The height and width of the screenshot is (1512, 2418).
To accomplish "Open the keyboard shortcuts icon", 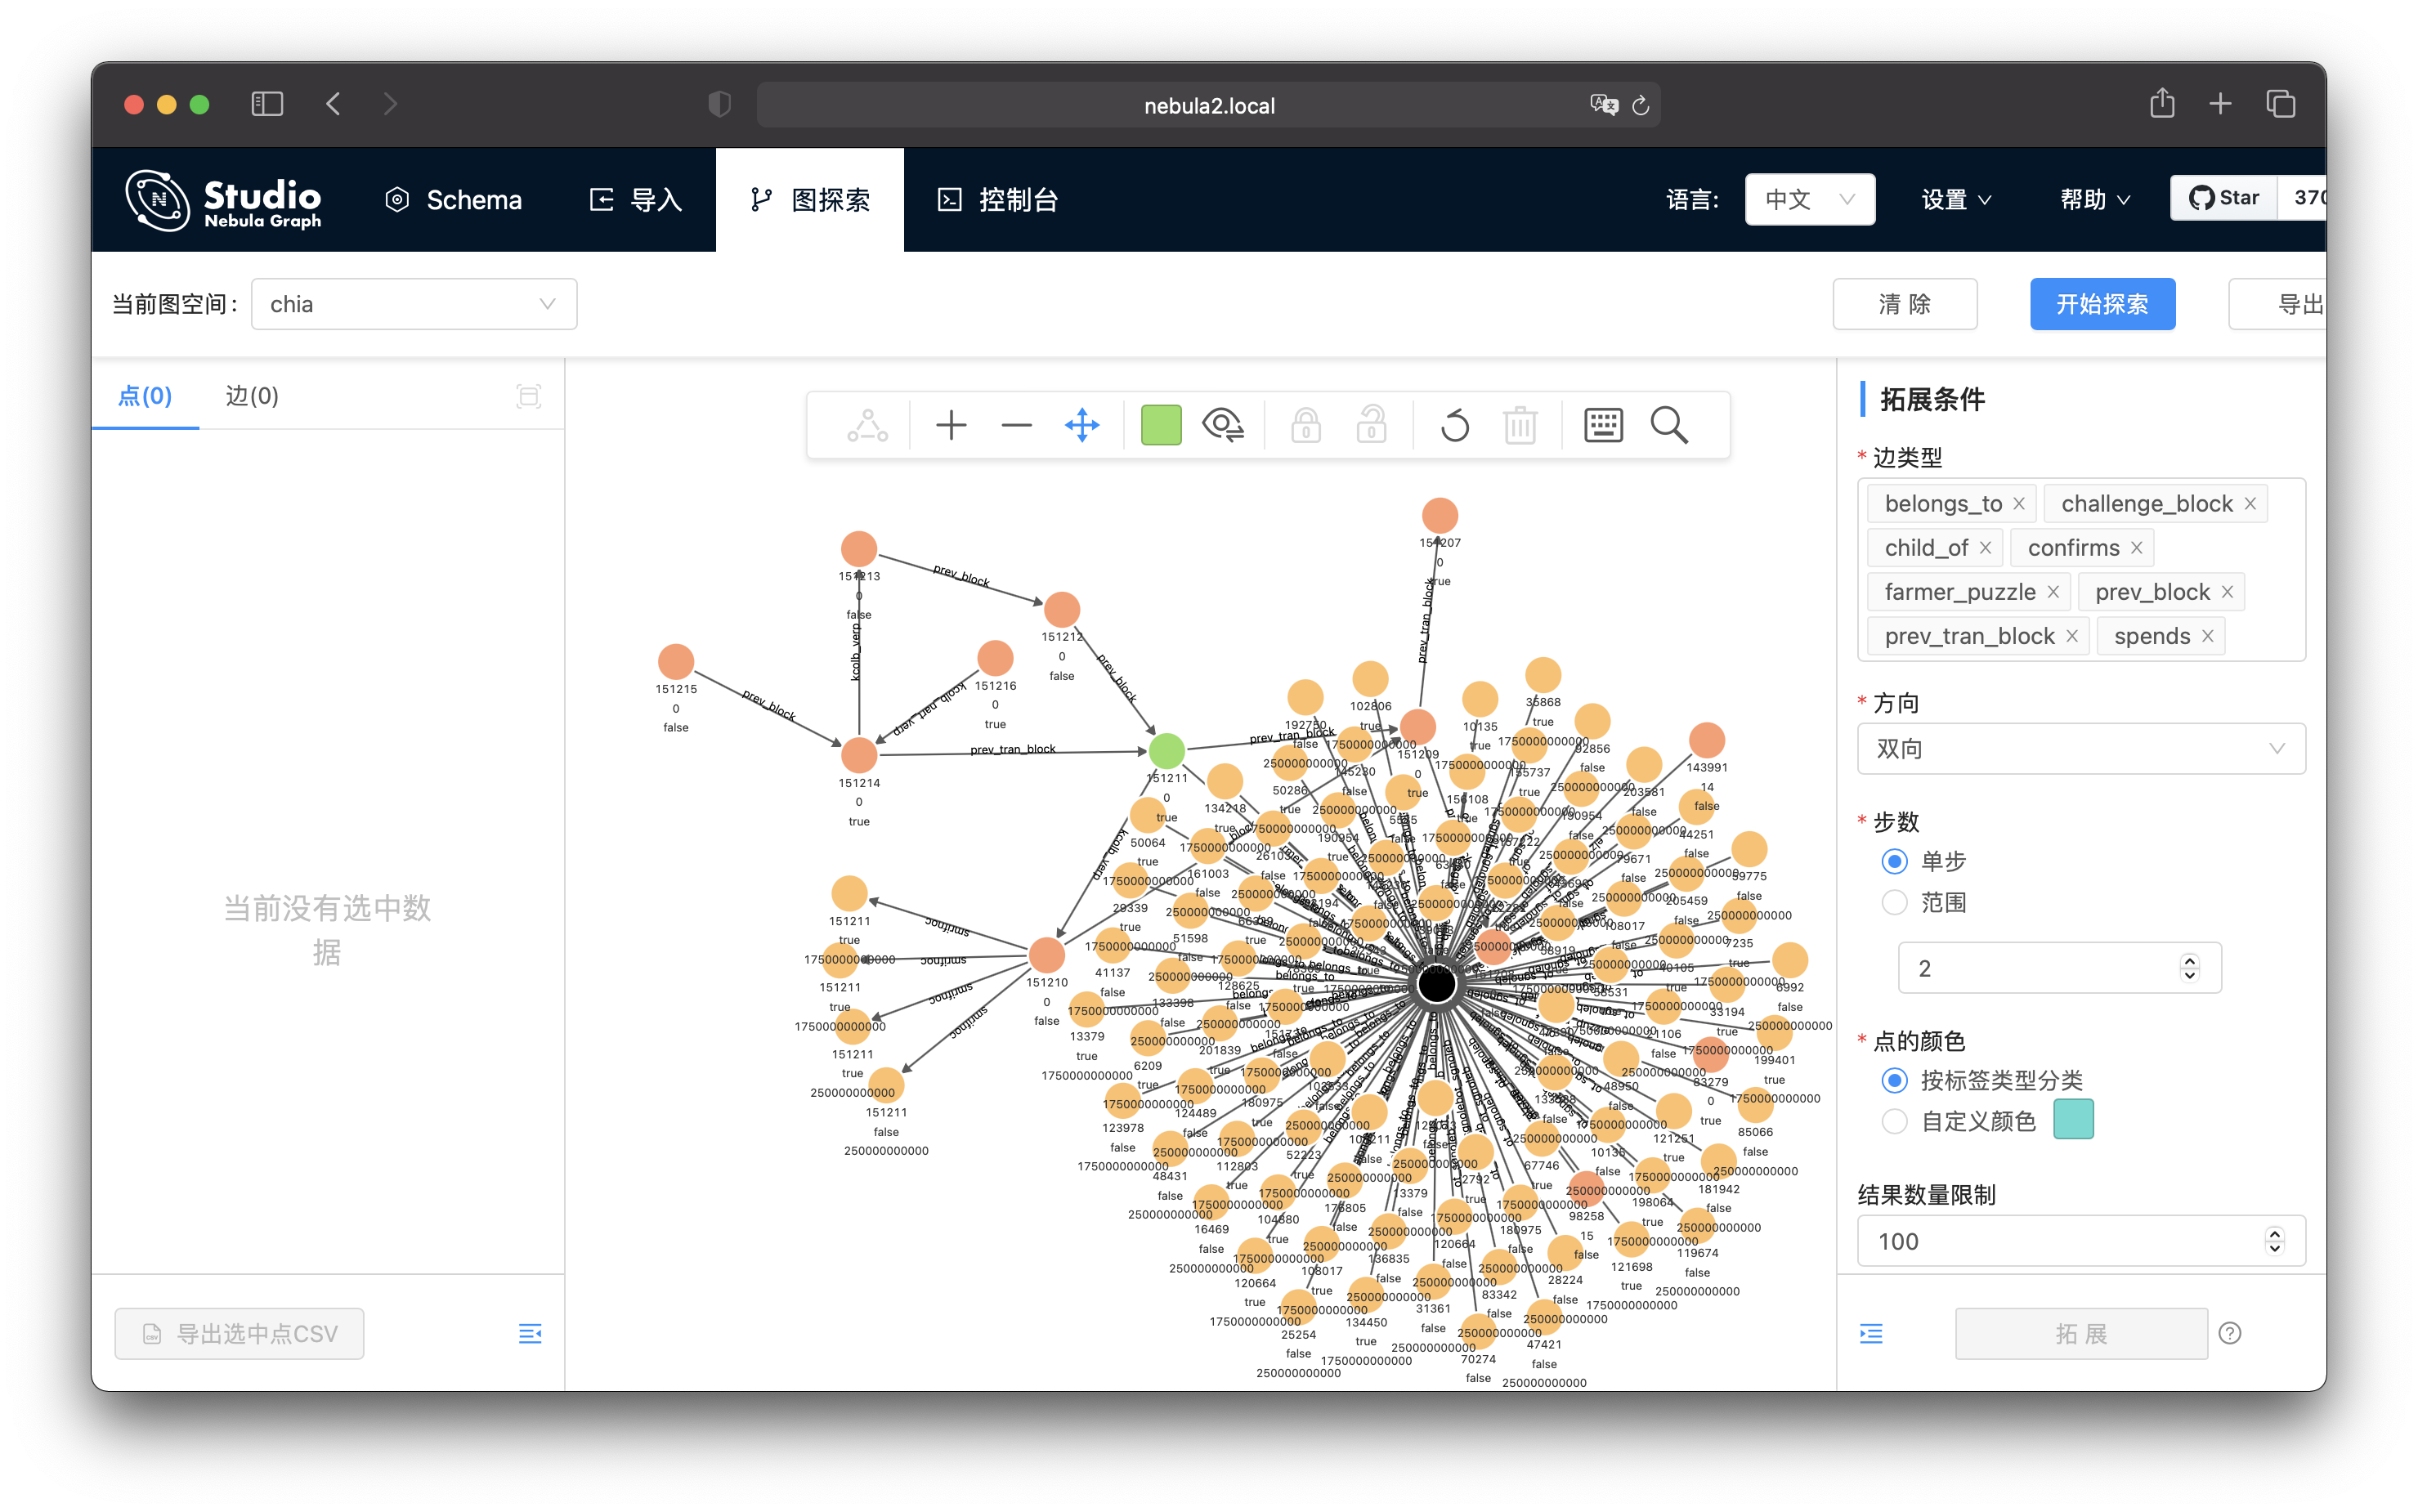I will (1603, 425).
